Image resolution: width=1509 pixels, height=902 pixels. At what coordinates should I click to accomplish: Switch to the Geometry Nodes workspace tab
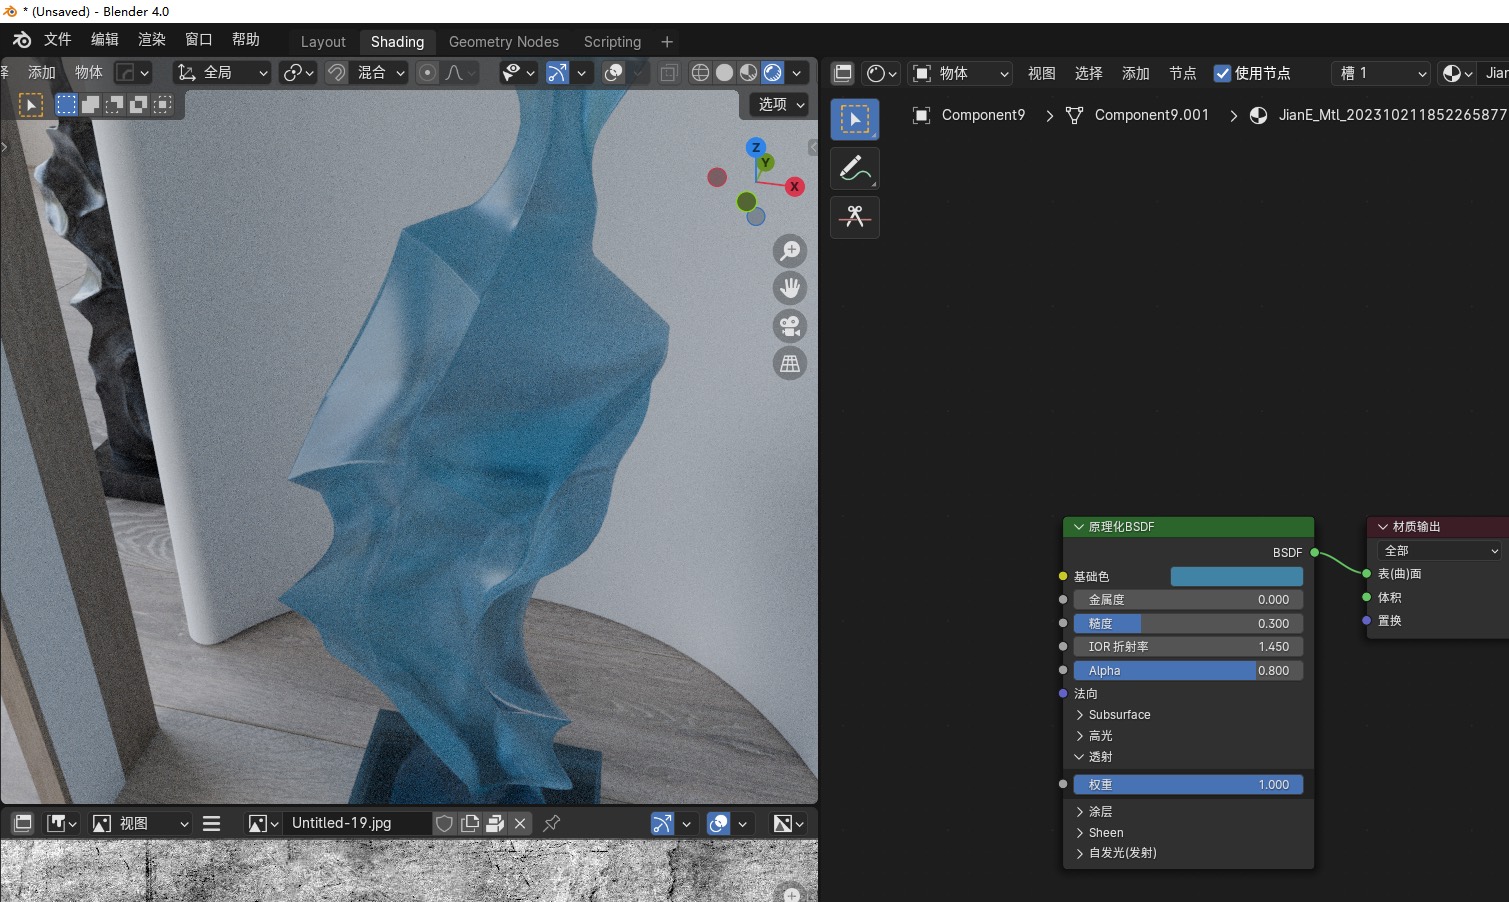pos(503,41)
